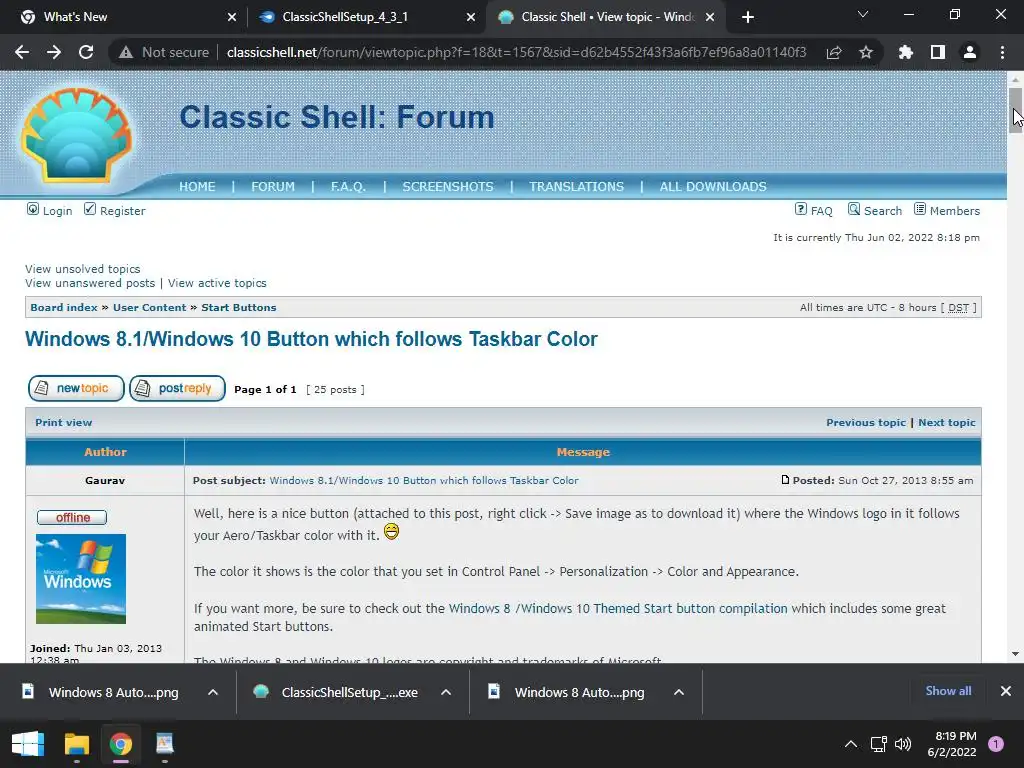Click the address bar URL field

tap(516, 52)
